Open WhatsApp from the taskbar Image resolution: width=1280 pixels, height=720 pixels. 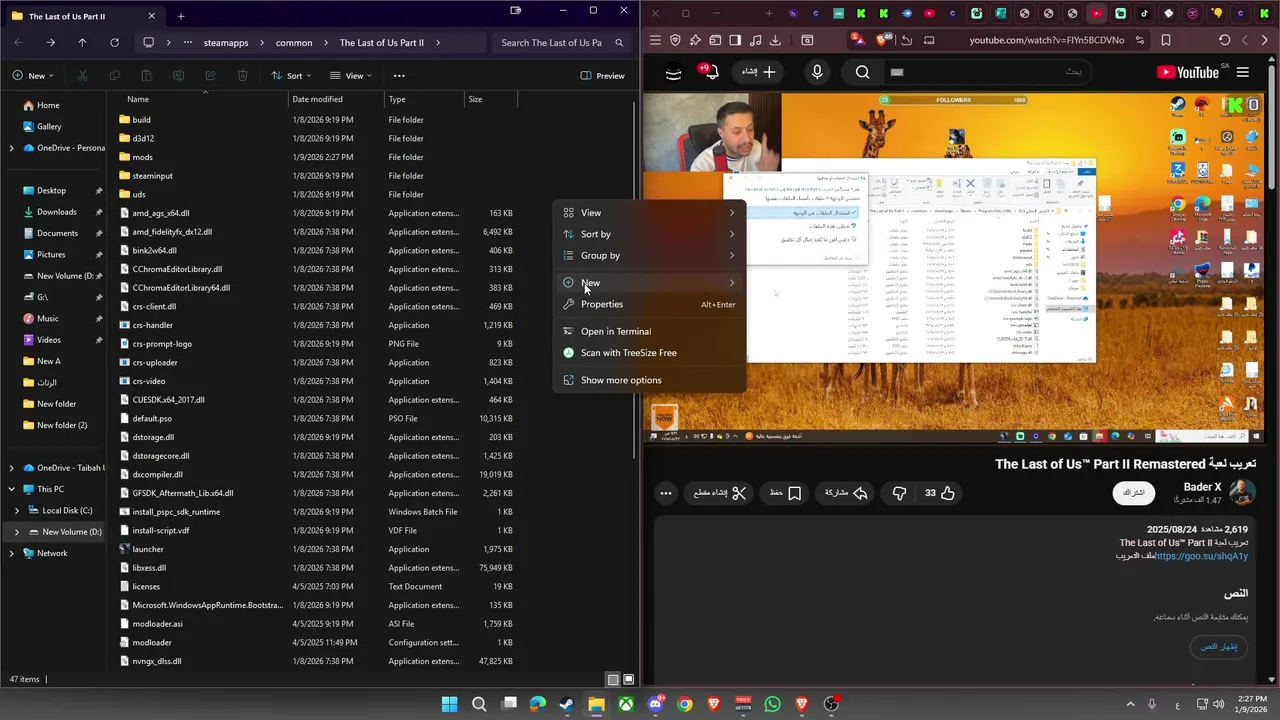[772, 704]
